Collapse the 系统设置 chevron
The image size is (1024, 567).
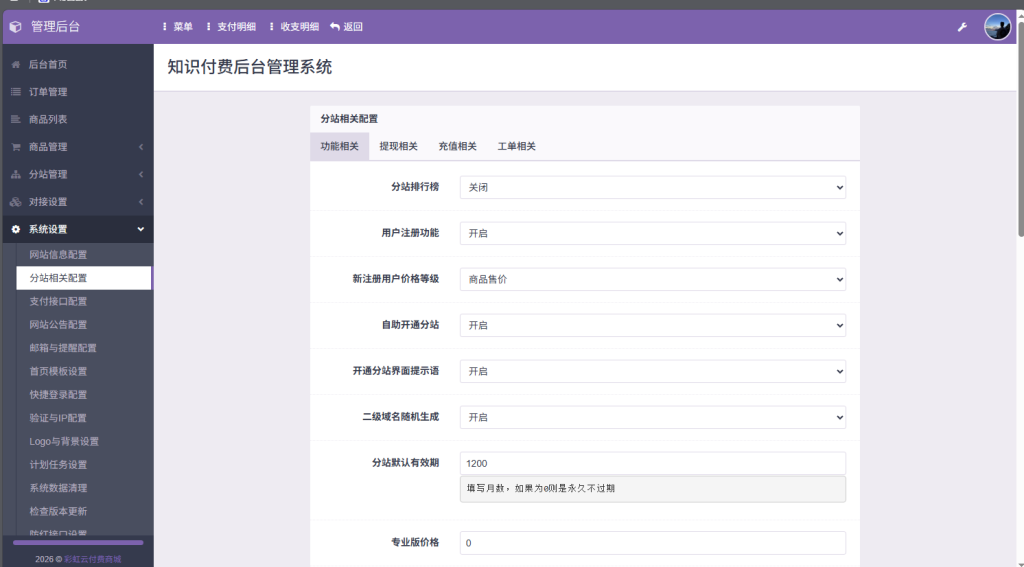pos(140,229)
